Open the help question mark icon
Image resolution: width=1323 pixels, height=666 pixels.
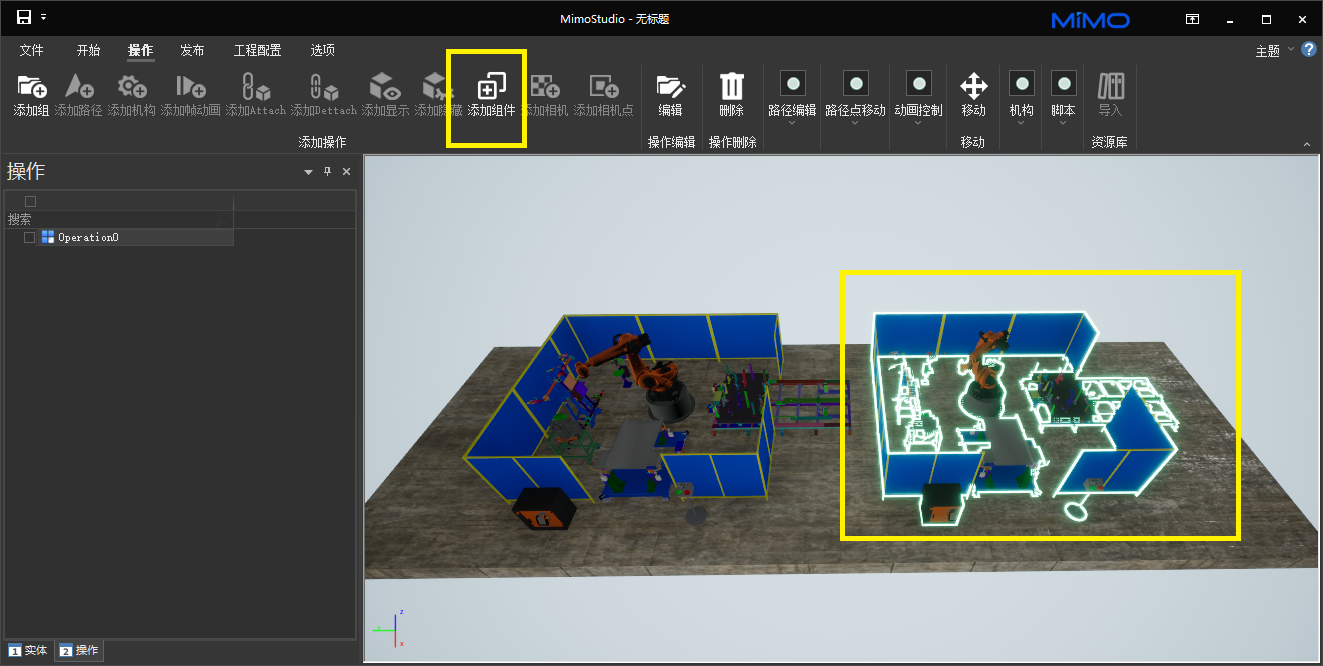click(x=1308, y=49)
